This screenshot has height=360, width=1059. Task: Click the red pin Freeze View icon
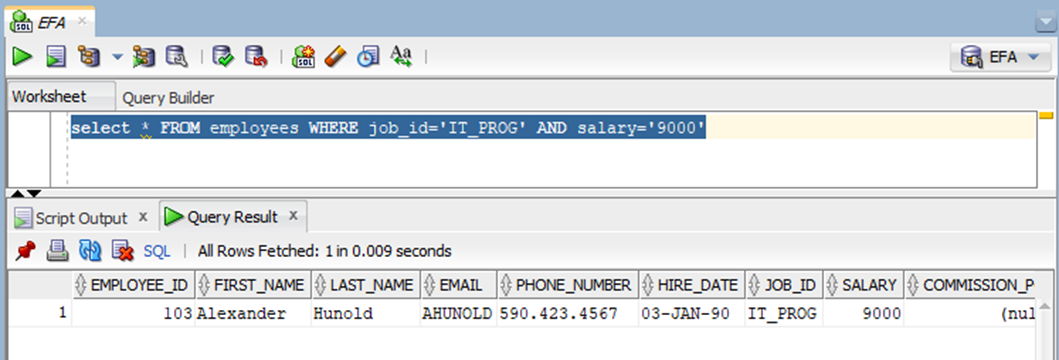point(25,251)
